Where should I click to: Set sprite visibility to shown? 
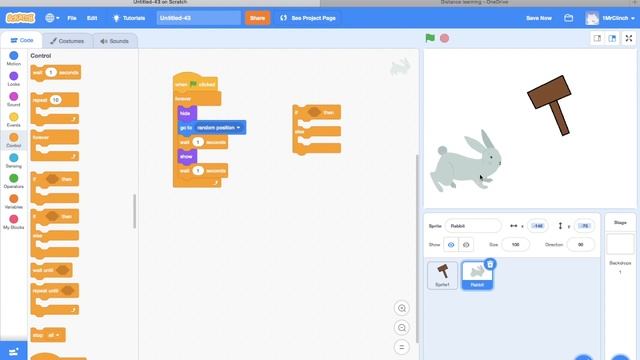click(451, 244)
